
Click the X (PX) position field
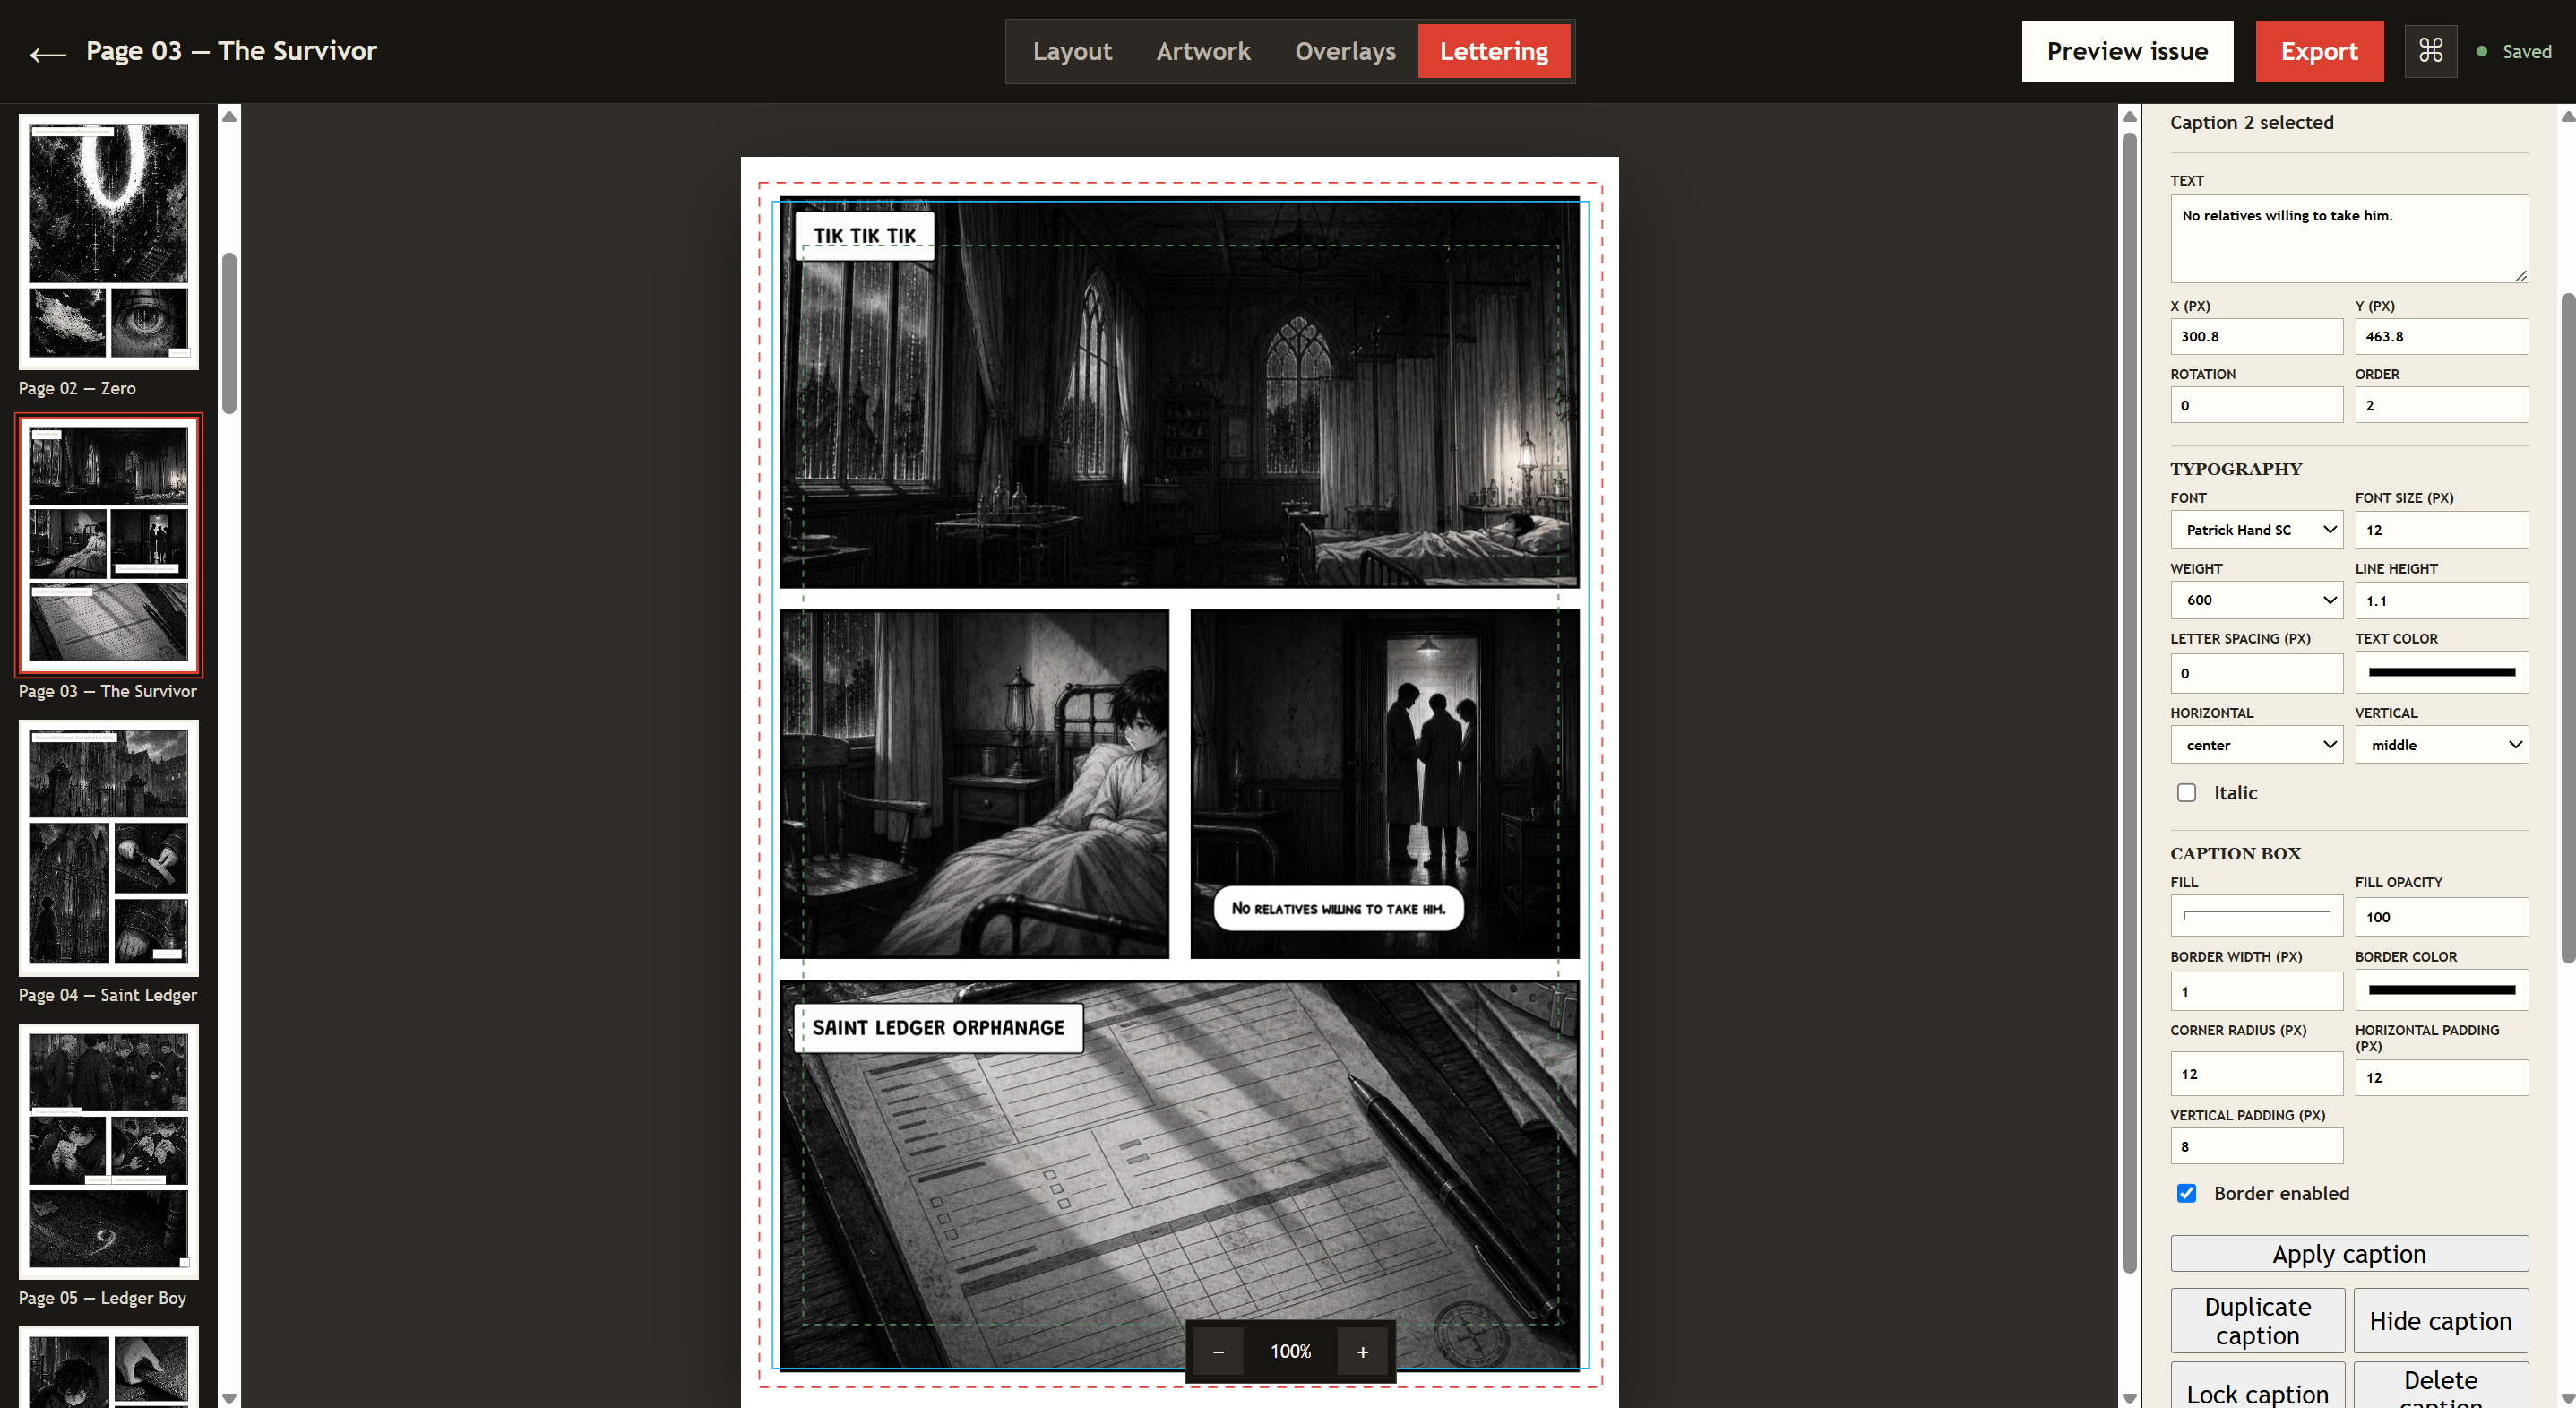pos(2256,336)
